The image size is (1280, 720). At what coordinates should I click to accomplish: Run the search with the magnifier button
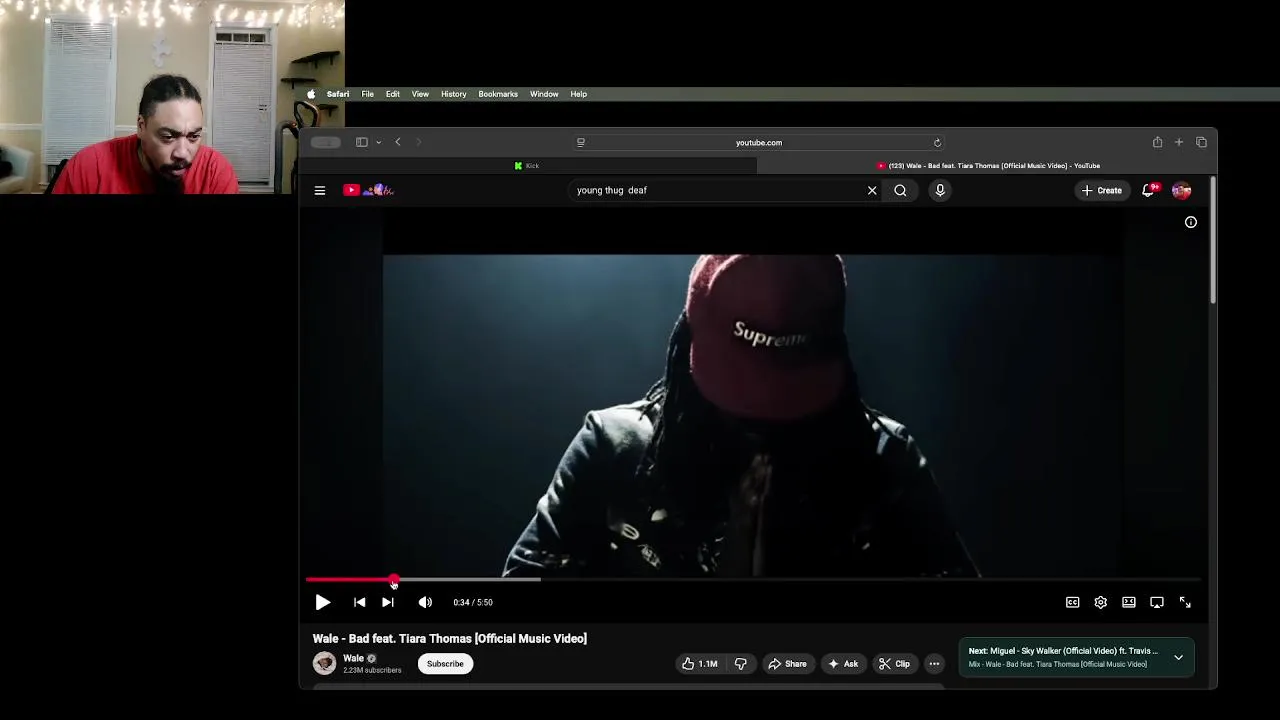pos(900,190)
